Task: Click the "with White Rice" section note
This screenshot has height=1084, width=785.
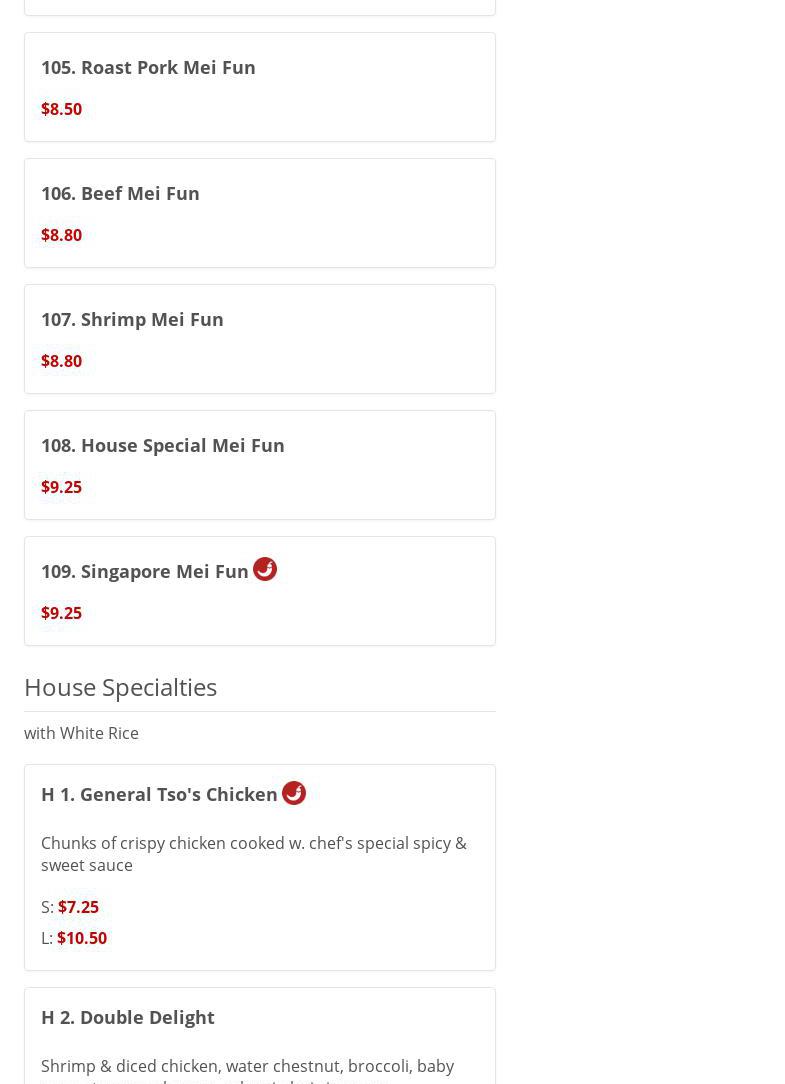Action: [81, 733]
